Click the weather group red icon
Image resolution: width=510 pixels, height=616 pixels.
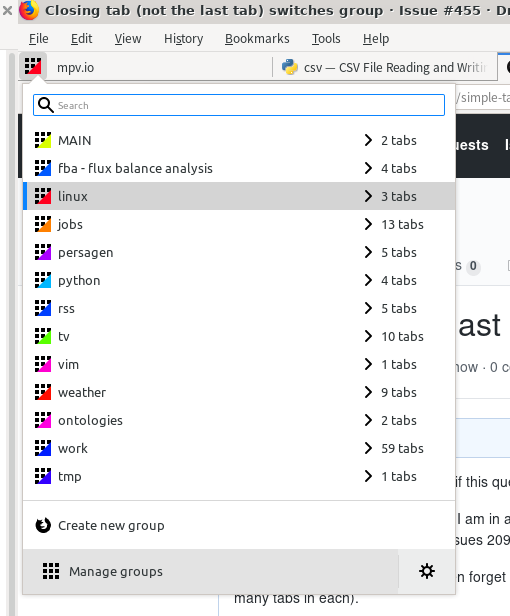click(43, 392)
